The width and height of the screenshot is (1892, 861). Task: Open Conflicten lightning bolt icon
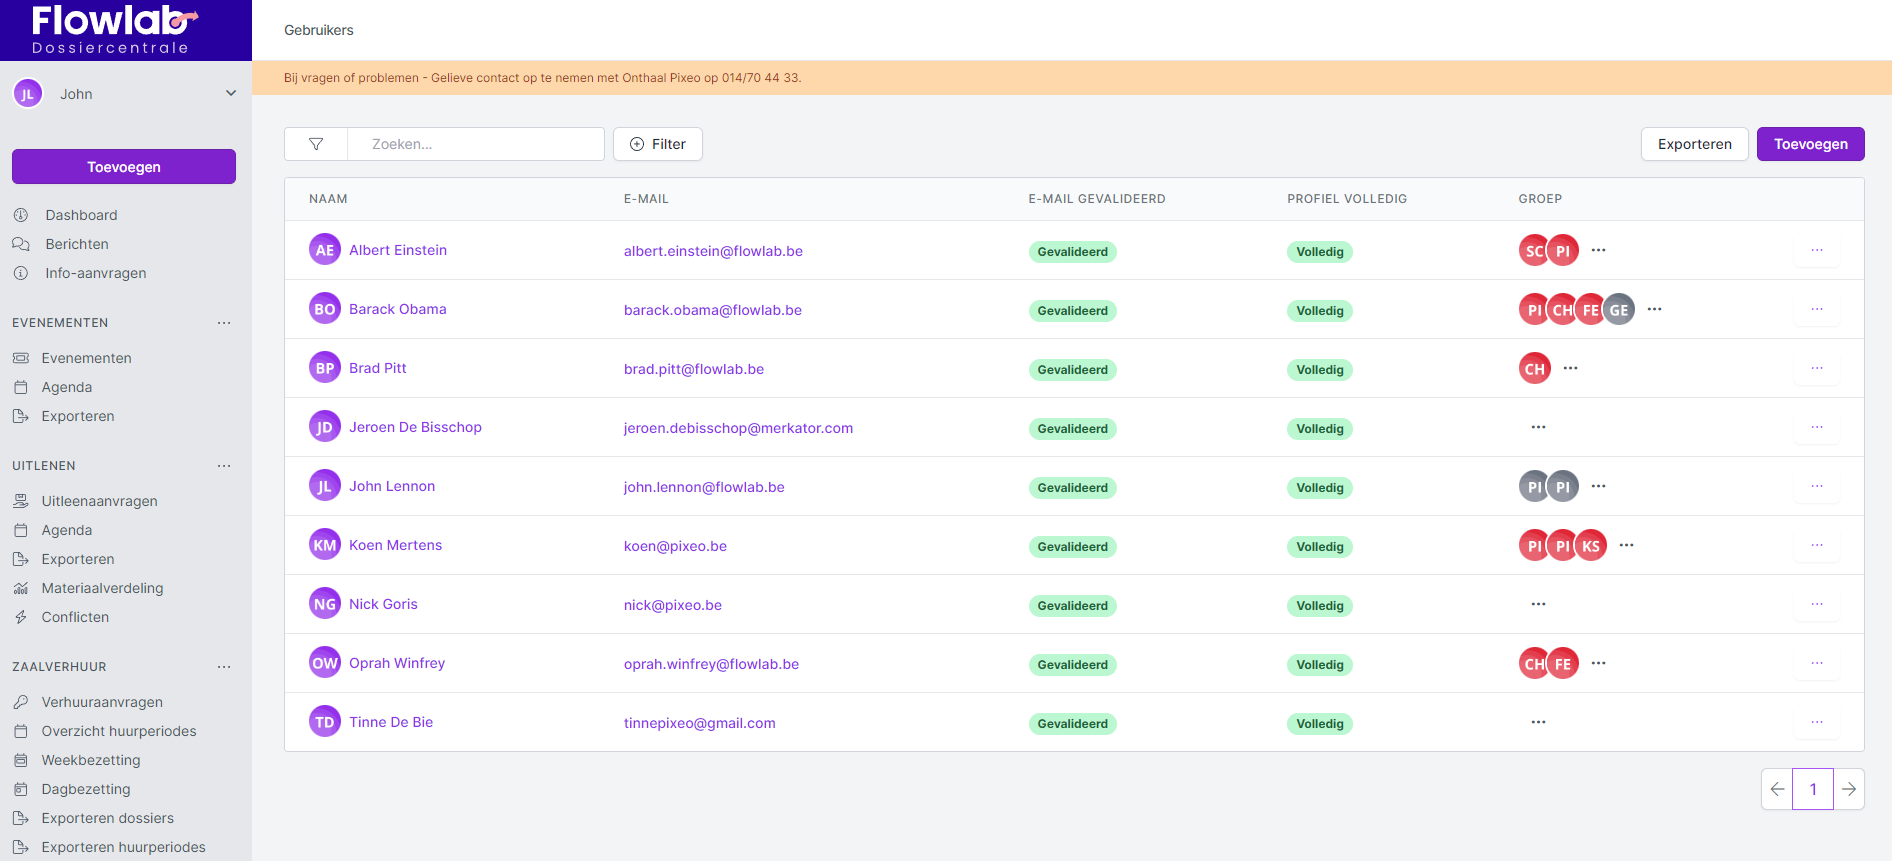[21, 617]
